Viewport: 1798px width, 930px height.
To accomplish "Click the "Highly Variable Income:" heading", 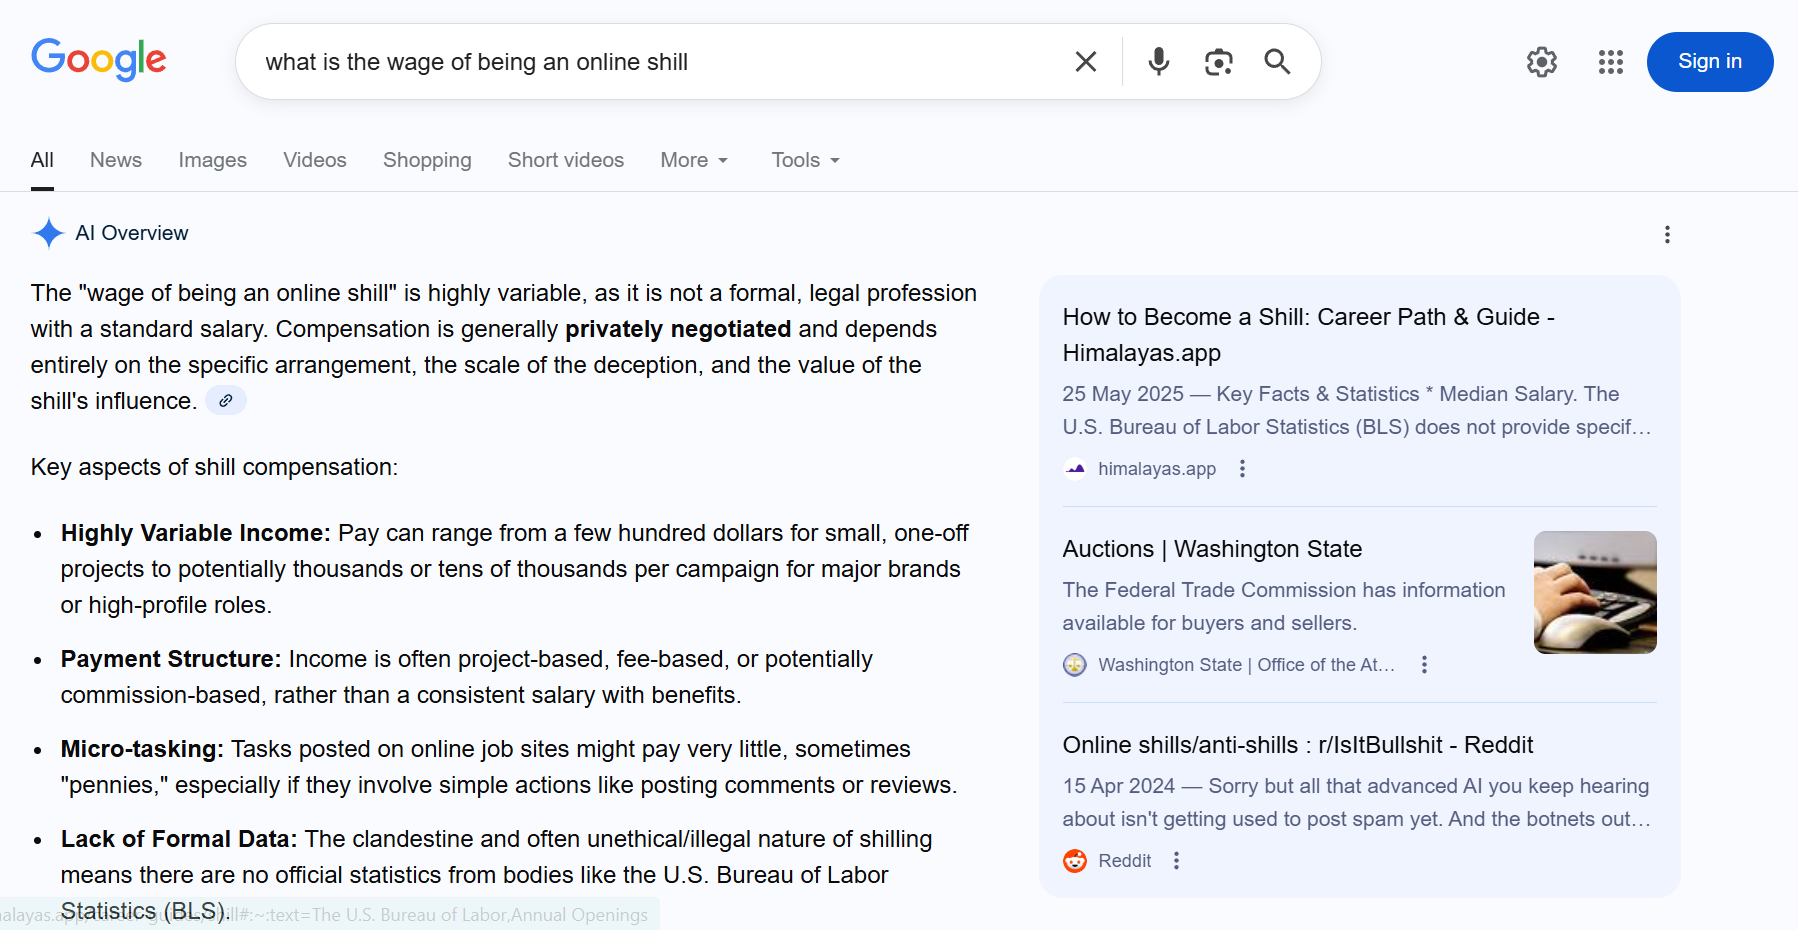I will click(195, 533).
